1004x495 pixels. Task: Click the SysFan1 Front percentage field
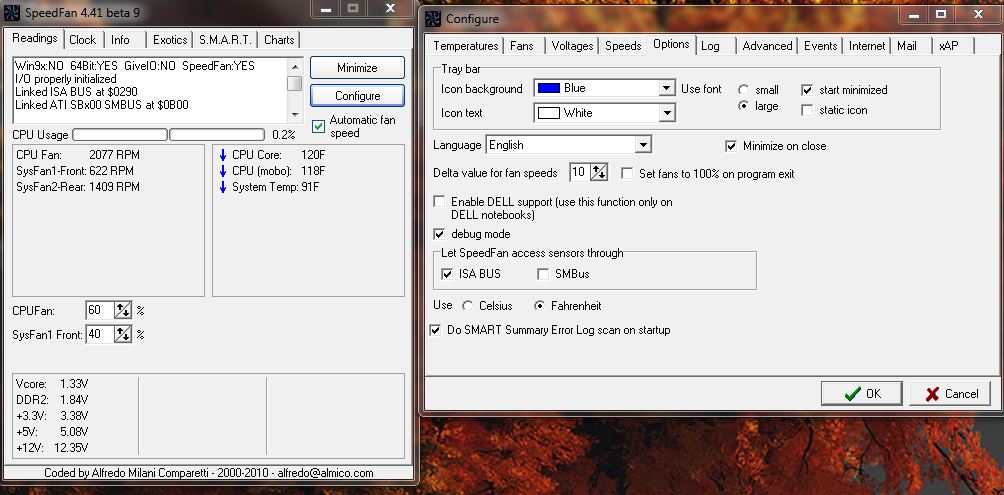tap(100, 334)
